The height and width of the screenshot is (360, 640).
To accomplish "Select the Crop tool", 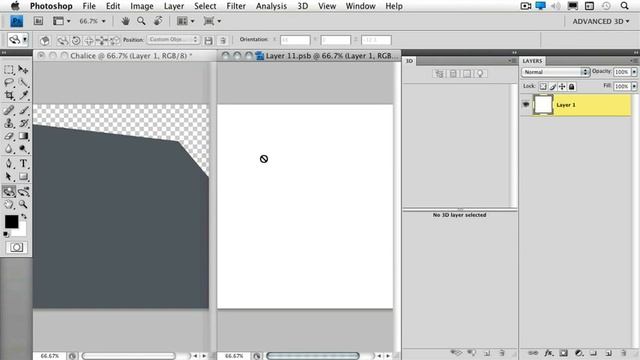I will (x=9, y=96).
